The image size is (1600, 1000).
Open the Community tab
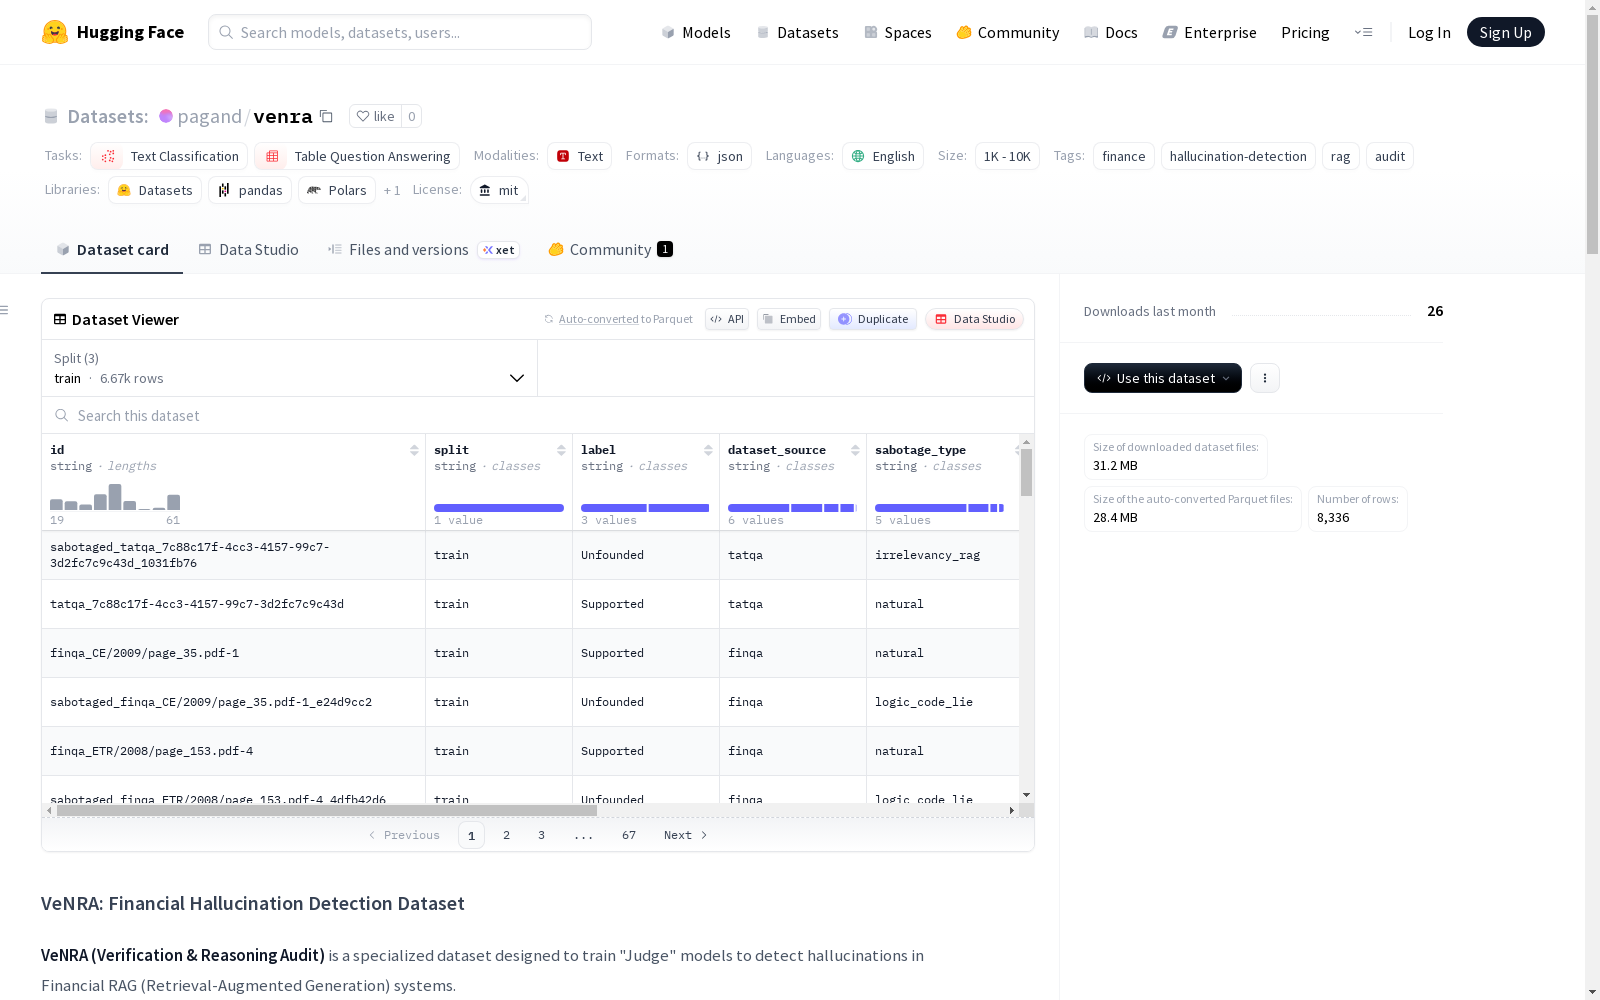(610, 249)
